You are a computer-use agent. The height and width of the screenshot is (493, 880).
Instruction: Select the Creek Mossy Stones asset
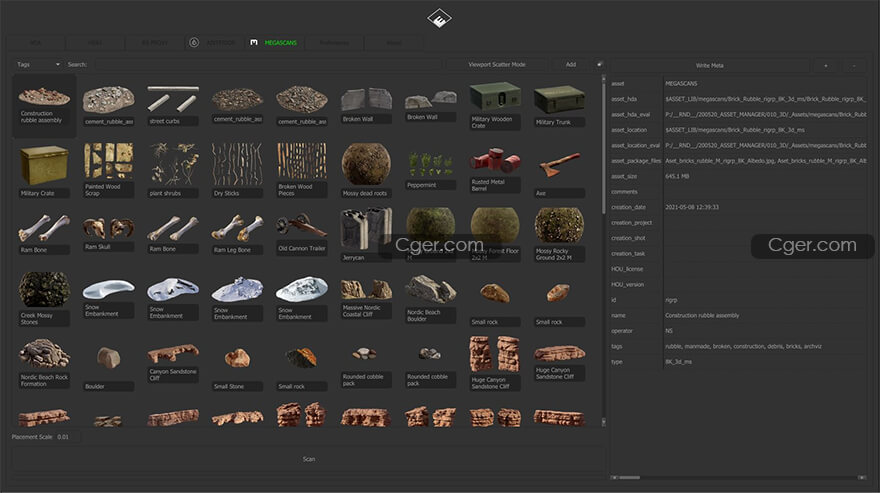tap(44, 299)
